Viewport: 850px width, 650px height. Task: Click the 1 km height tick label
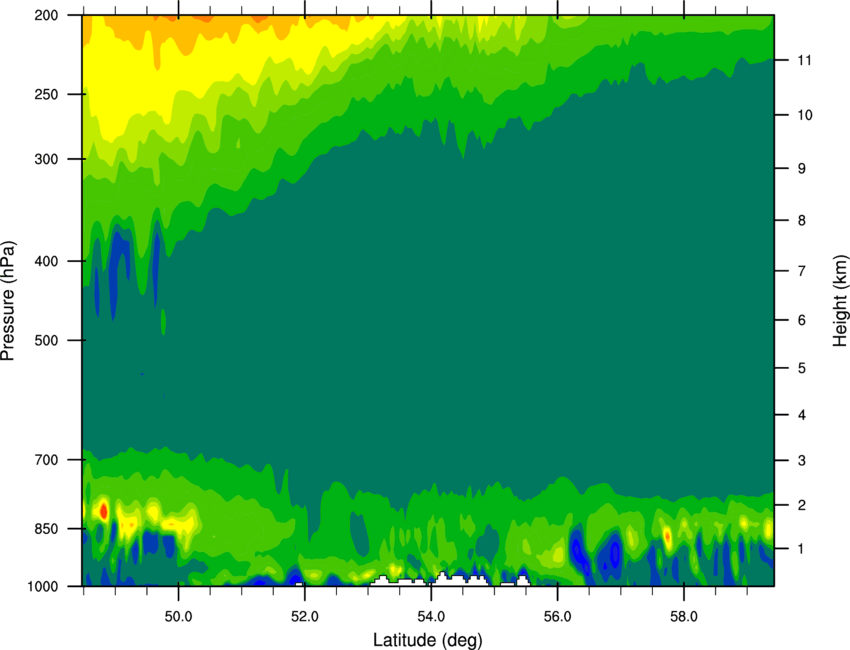802,549
